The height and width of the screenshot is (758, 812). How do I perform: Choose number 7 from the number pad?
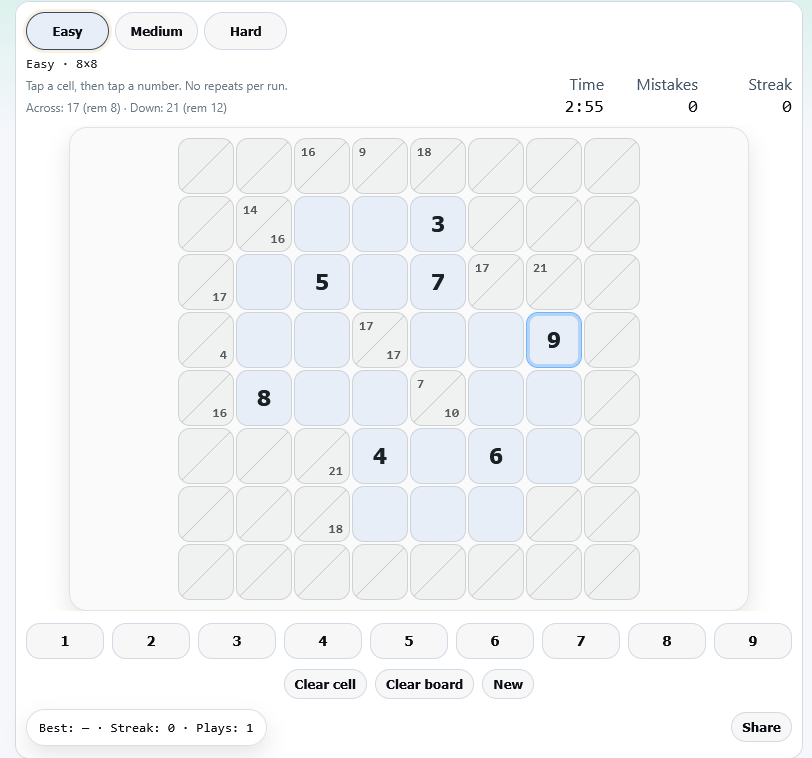point(580,640)
